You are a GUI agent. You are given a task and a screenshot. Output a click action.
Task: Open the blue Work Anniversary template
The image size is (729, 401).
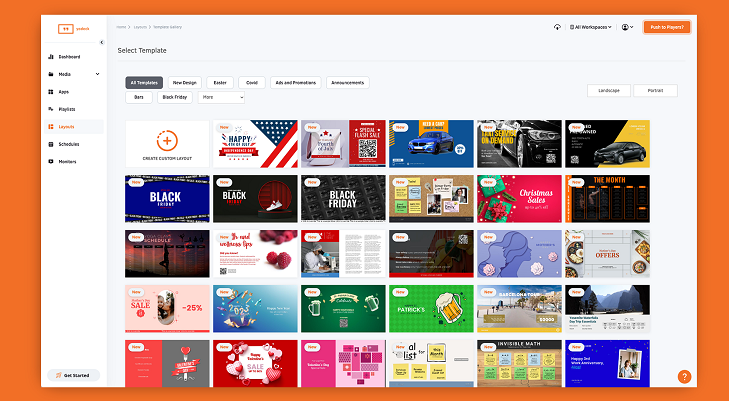[x=607, y=363]
